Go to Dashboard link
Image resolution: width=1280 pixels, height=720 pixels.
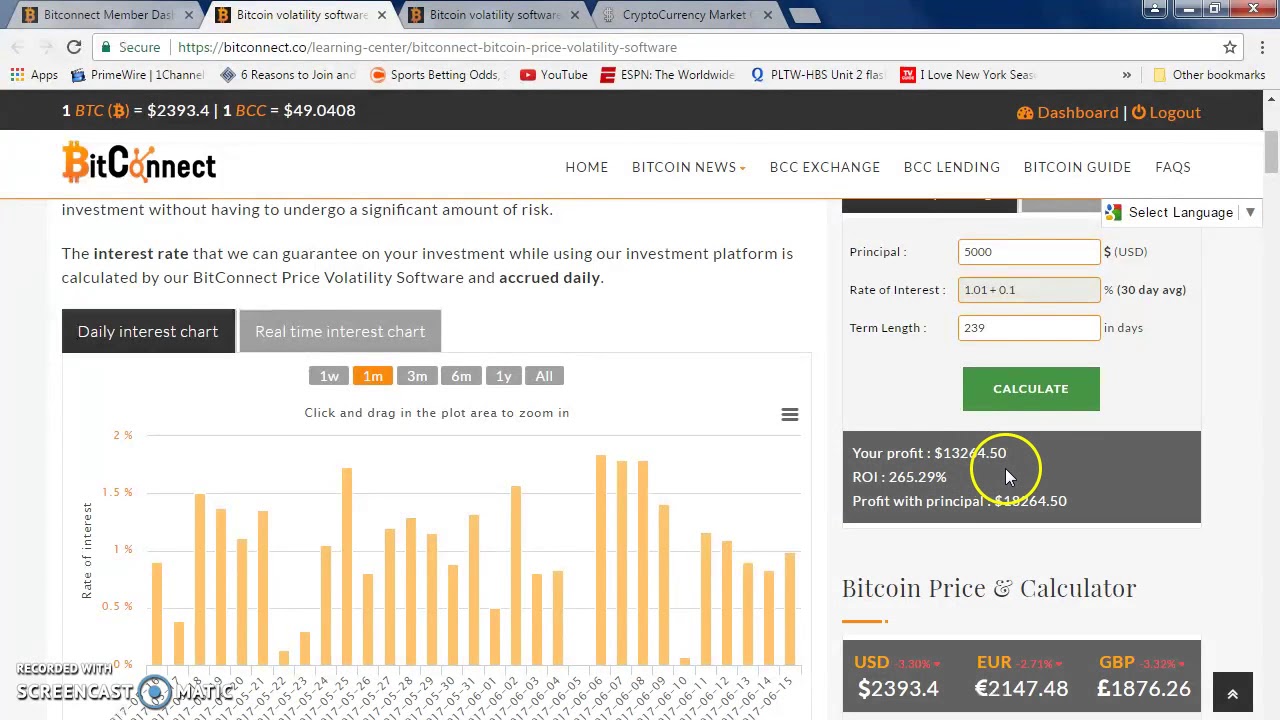(1067, 112)
